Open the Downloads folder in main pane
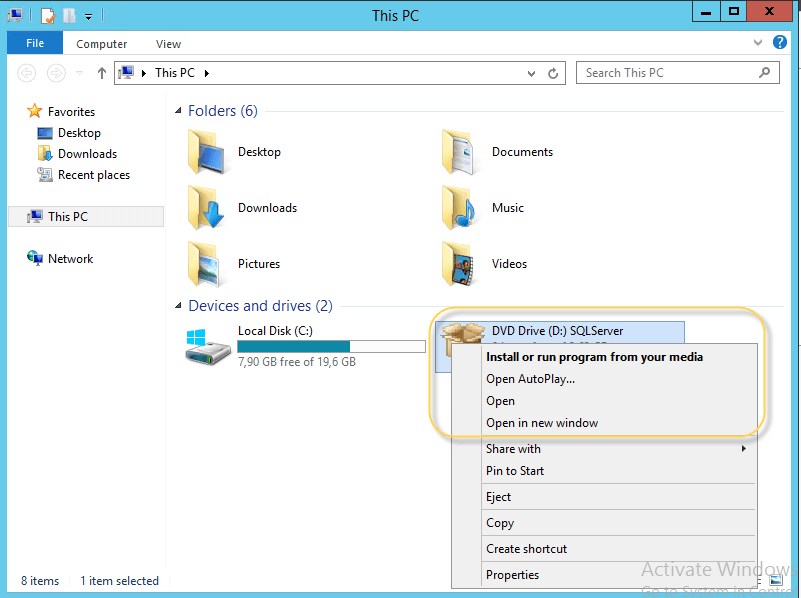The width and height of the screenshot is (801, 598). pos(206,208)
